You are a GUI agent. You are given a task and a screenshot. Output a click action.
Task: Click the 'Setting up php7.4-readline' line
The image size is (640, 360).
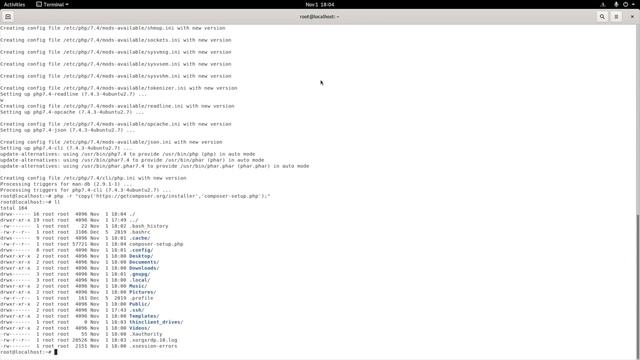click(73, 94)
